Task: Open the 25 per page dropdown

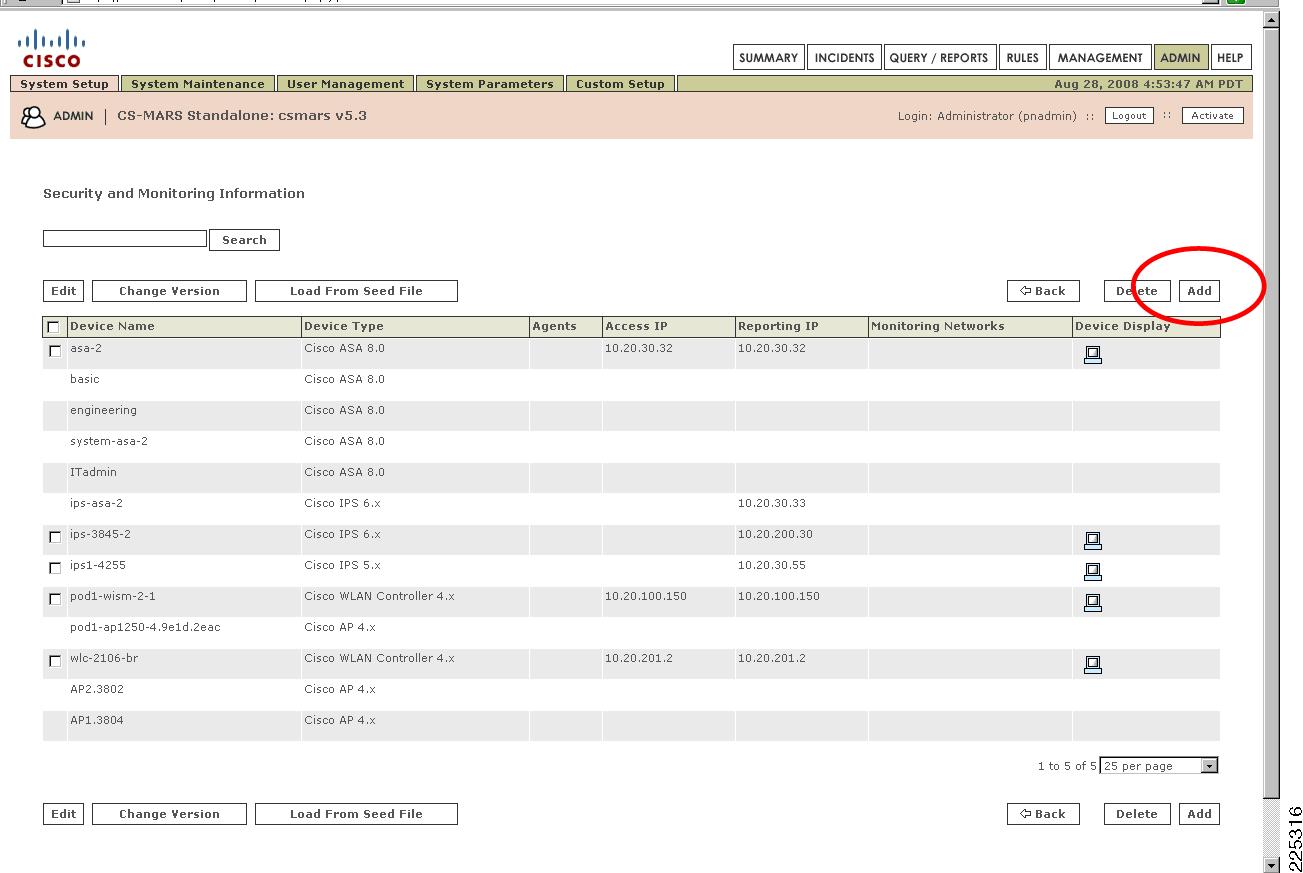Action: 1159,766
